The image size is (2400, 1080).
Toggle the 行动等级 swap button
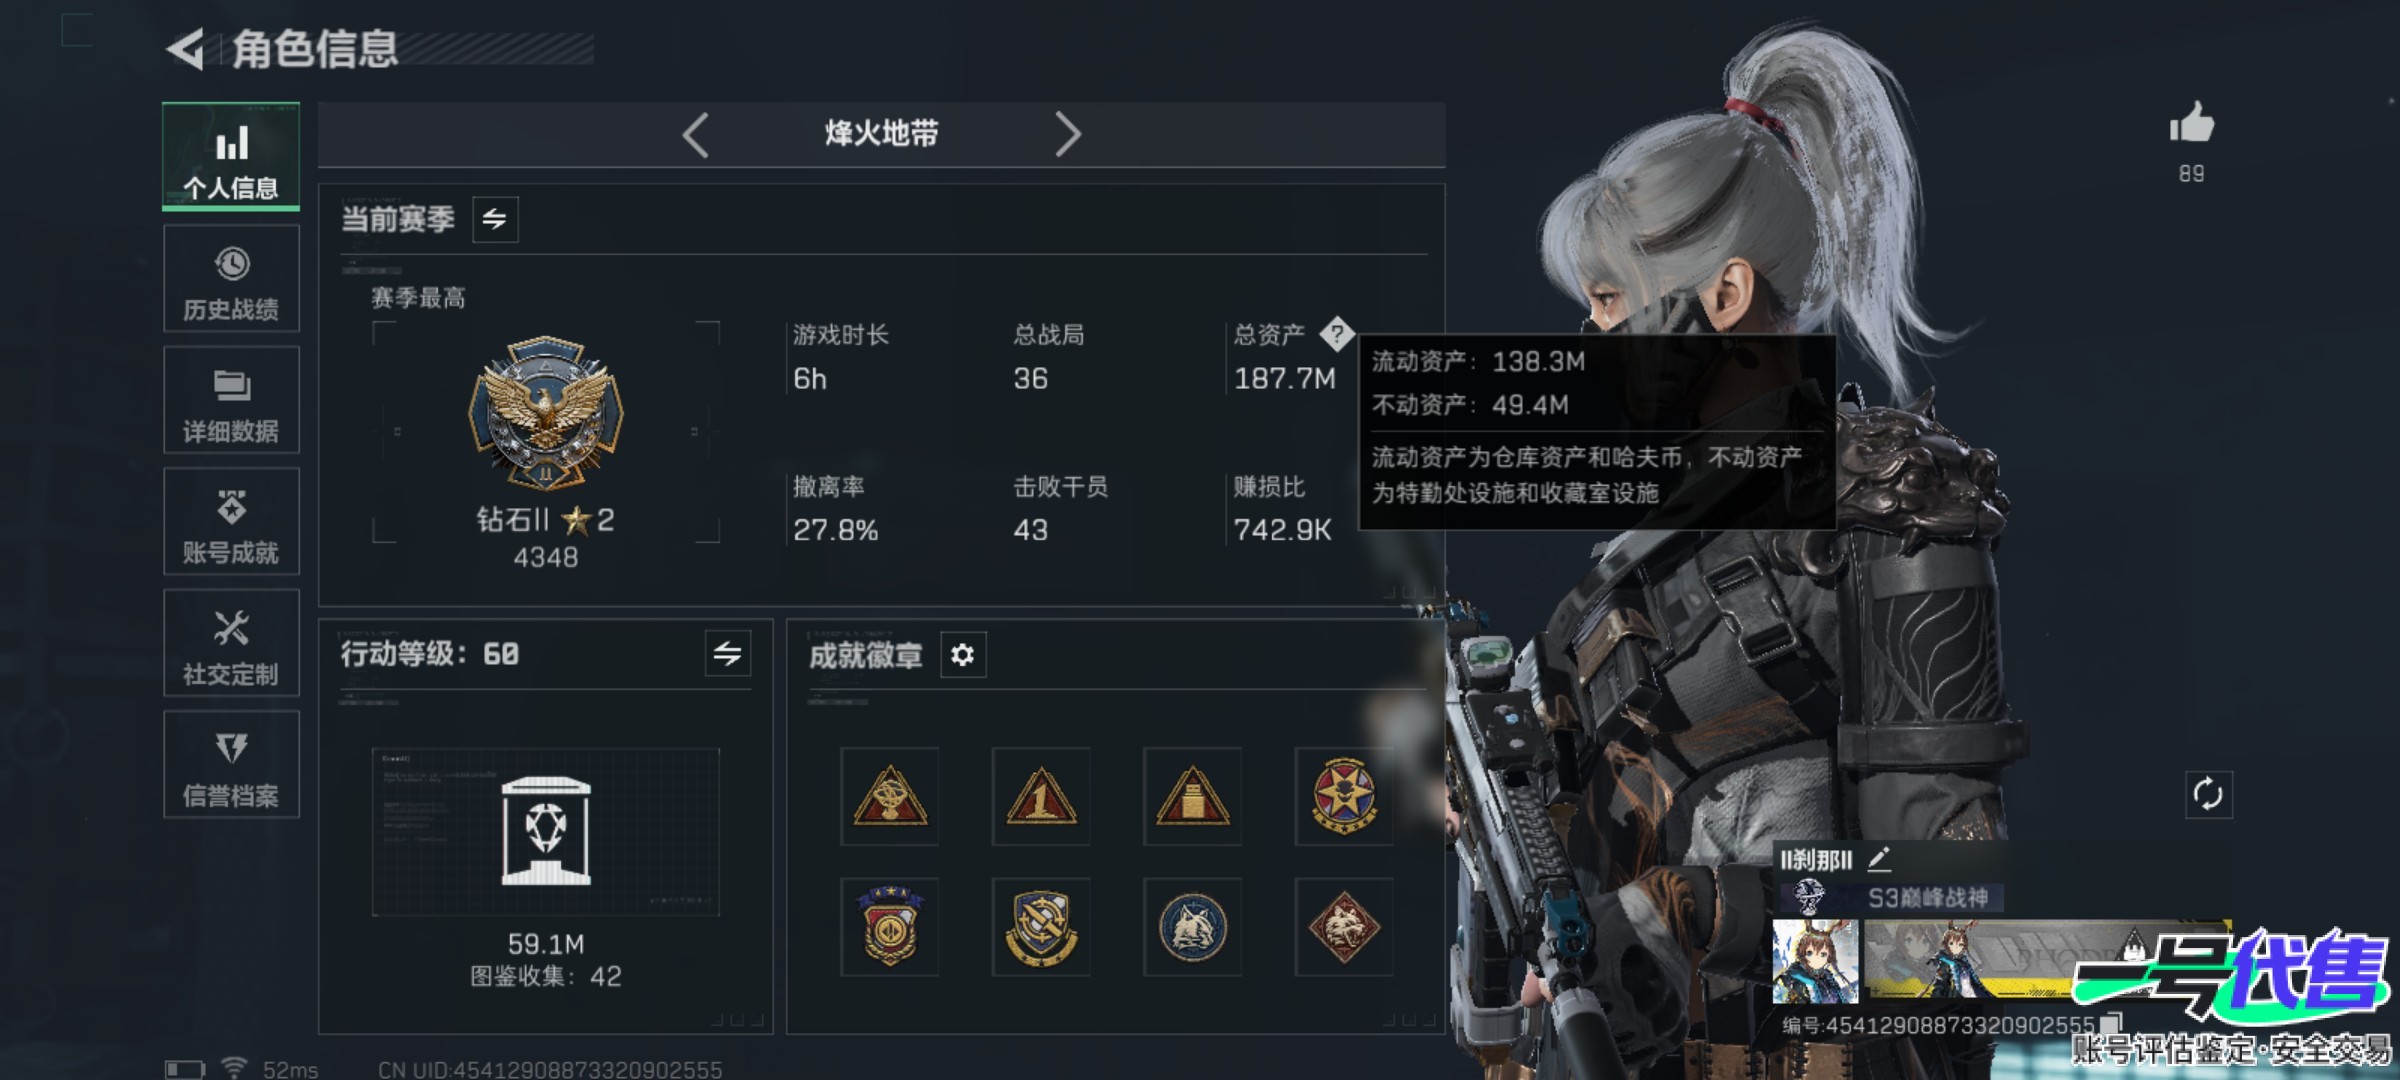point(727,654)
